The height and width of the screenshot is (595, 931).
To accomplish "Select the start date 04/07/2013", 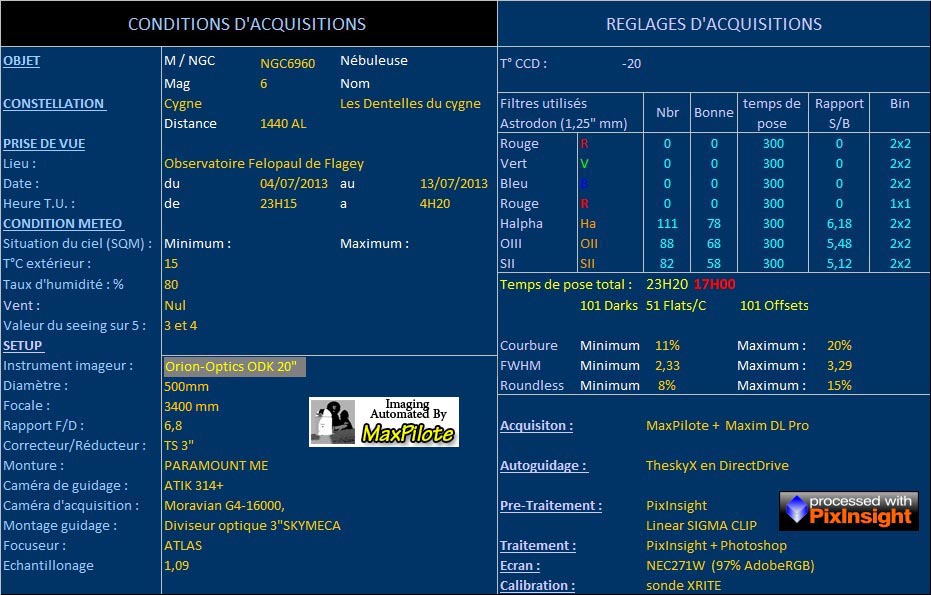I will 294,183.
